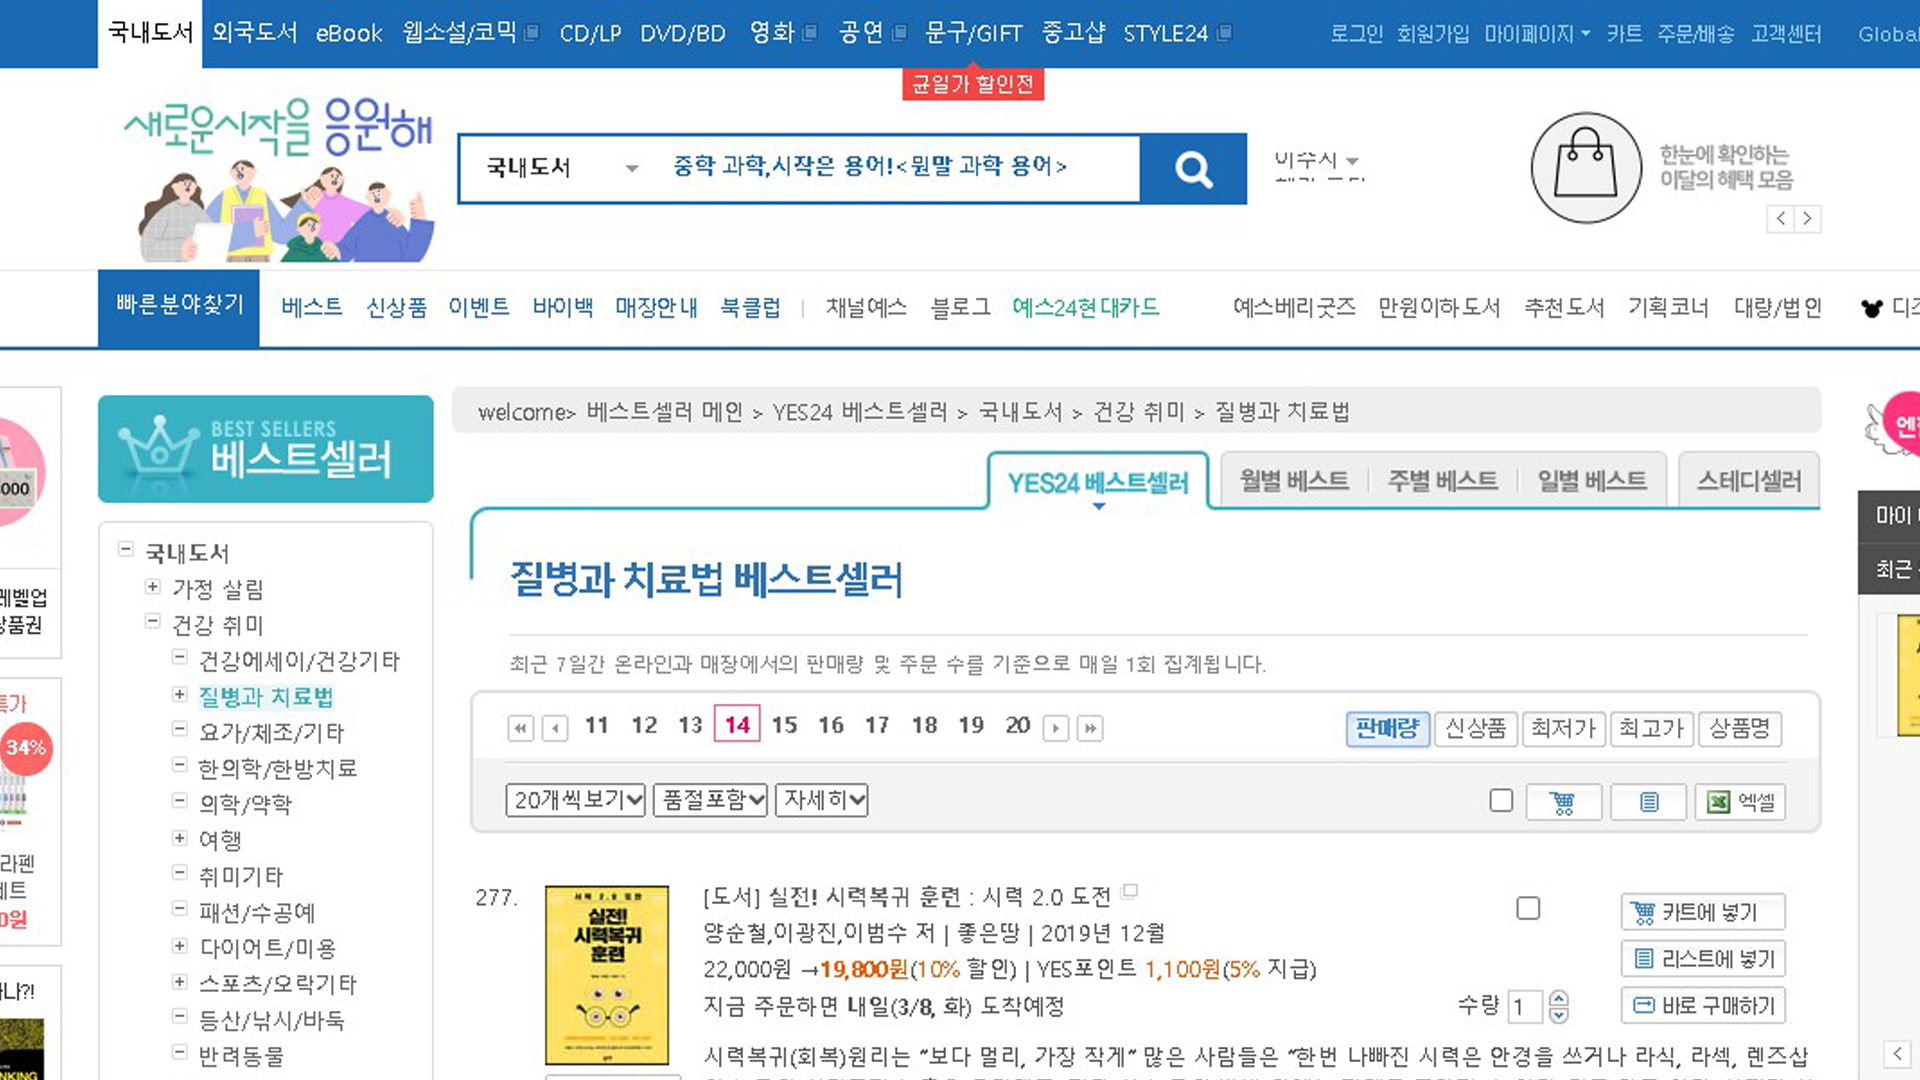Open the 고객센터 link
The image size is (1920, 1080).
pyautogui.click(x=1786, y=34)
